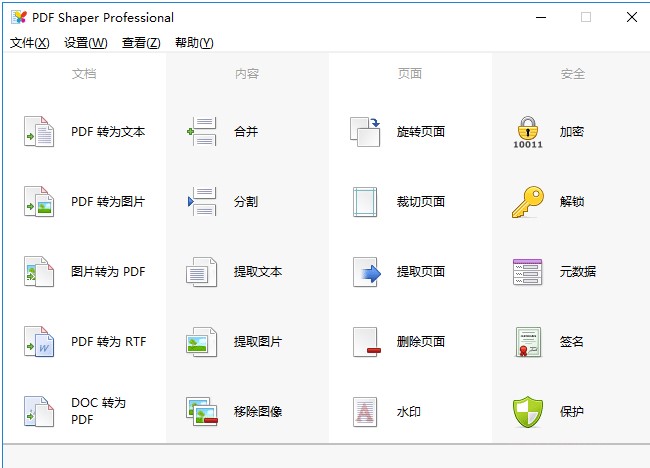Launch the 解锁 text label

[x=572, y=201]
